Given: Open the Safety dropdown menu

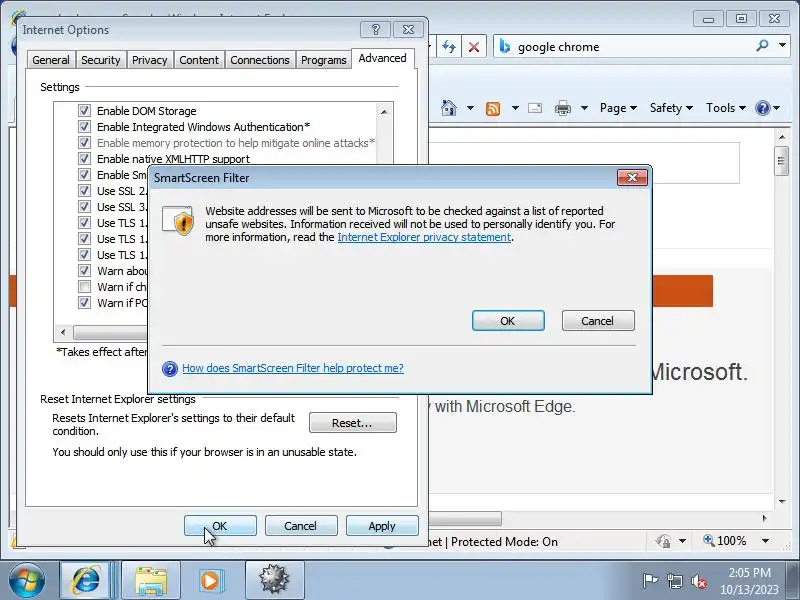Looking at the screenshot, I should [671, 108].
